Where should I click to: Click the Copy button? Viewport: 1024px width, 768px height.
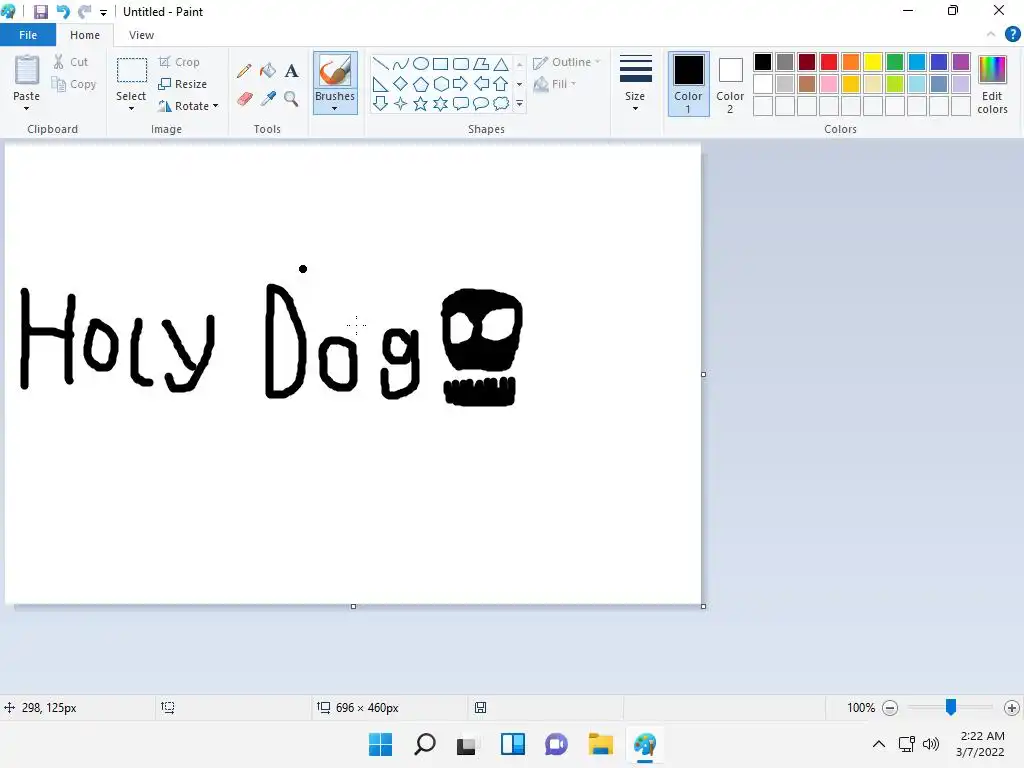[x=74, y=84]
